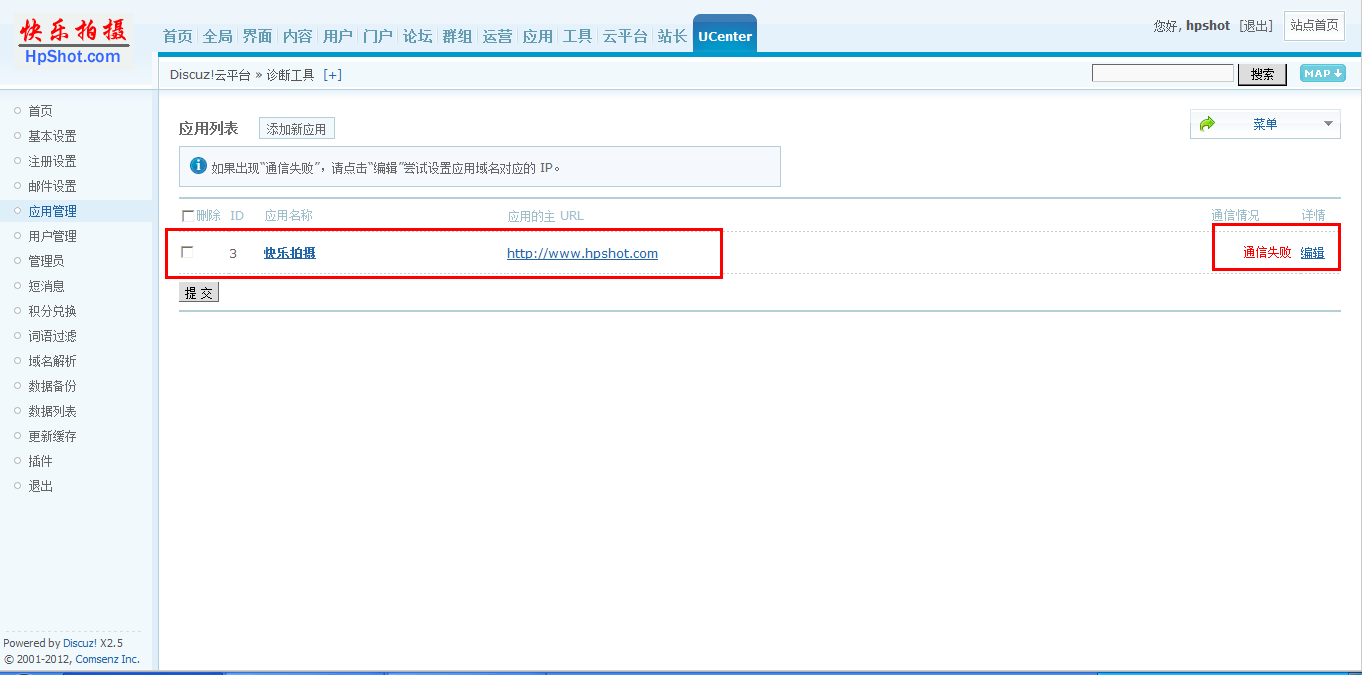The image size is (1362, 675).
Task: Tick the 删除 select-all checkbox in header
Action: [x=187, y=215]
